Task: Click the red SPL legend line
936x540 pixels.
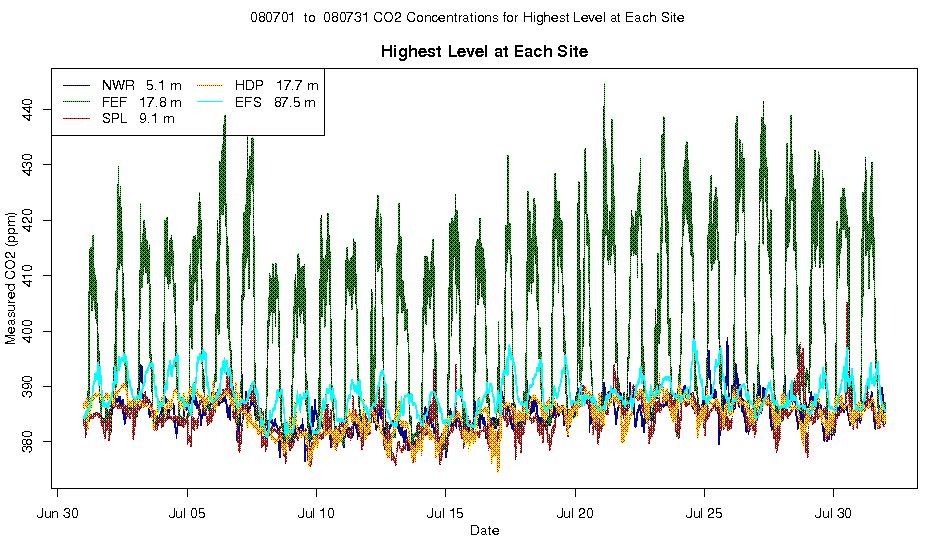Action: (76, 119)
